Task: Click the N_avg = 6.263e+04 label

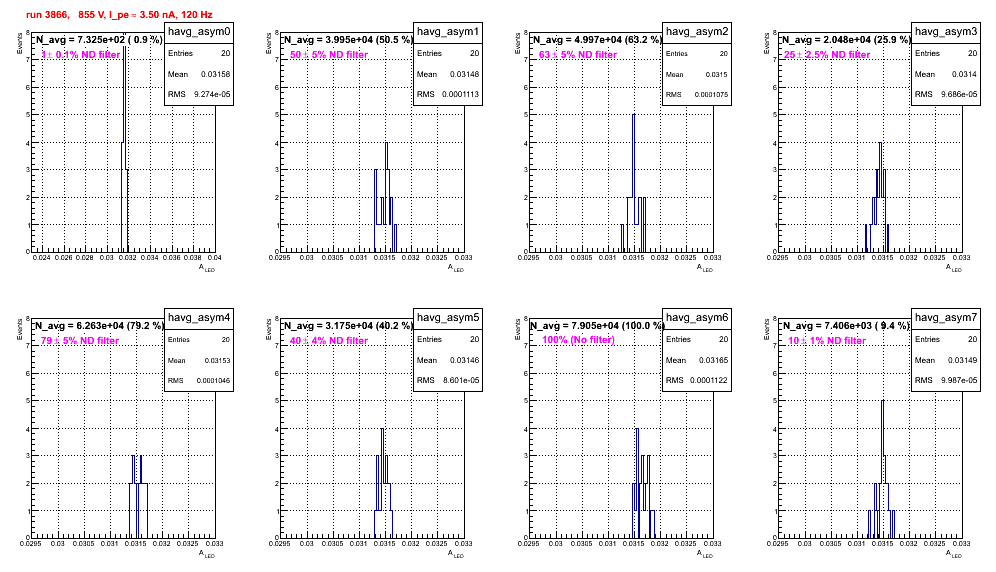Action: pos(98,326)
